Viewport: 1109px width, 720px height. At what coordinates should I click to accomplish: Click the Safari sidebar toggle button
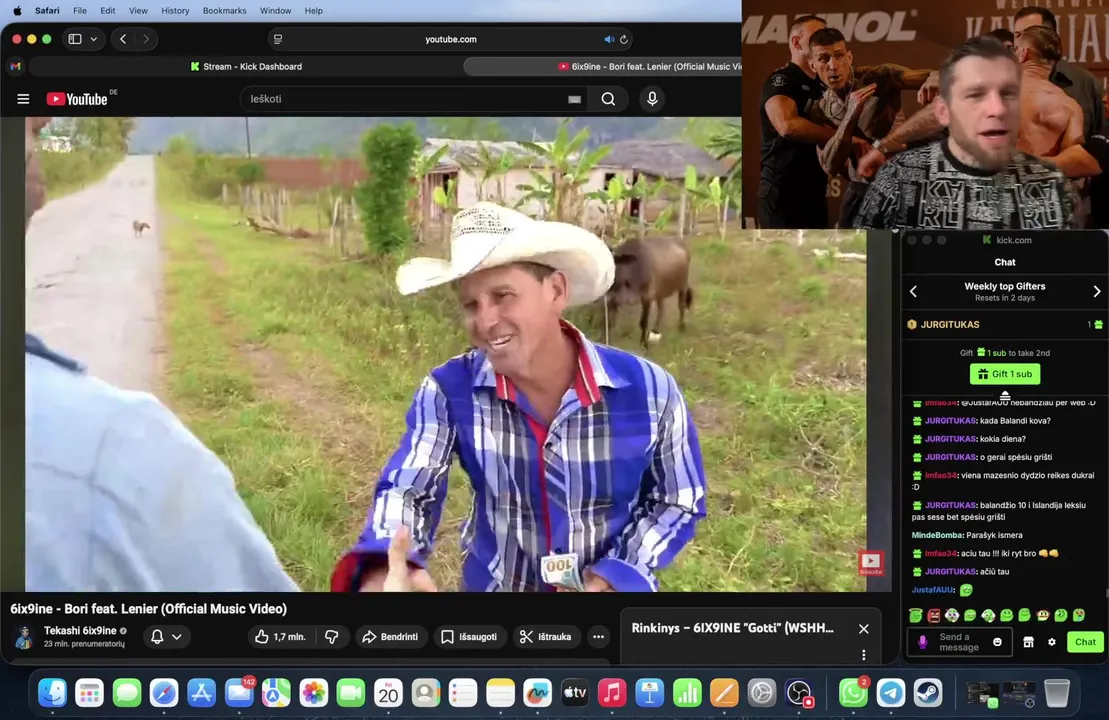tap(75, 39)
